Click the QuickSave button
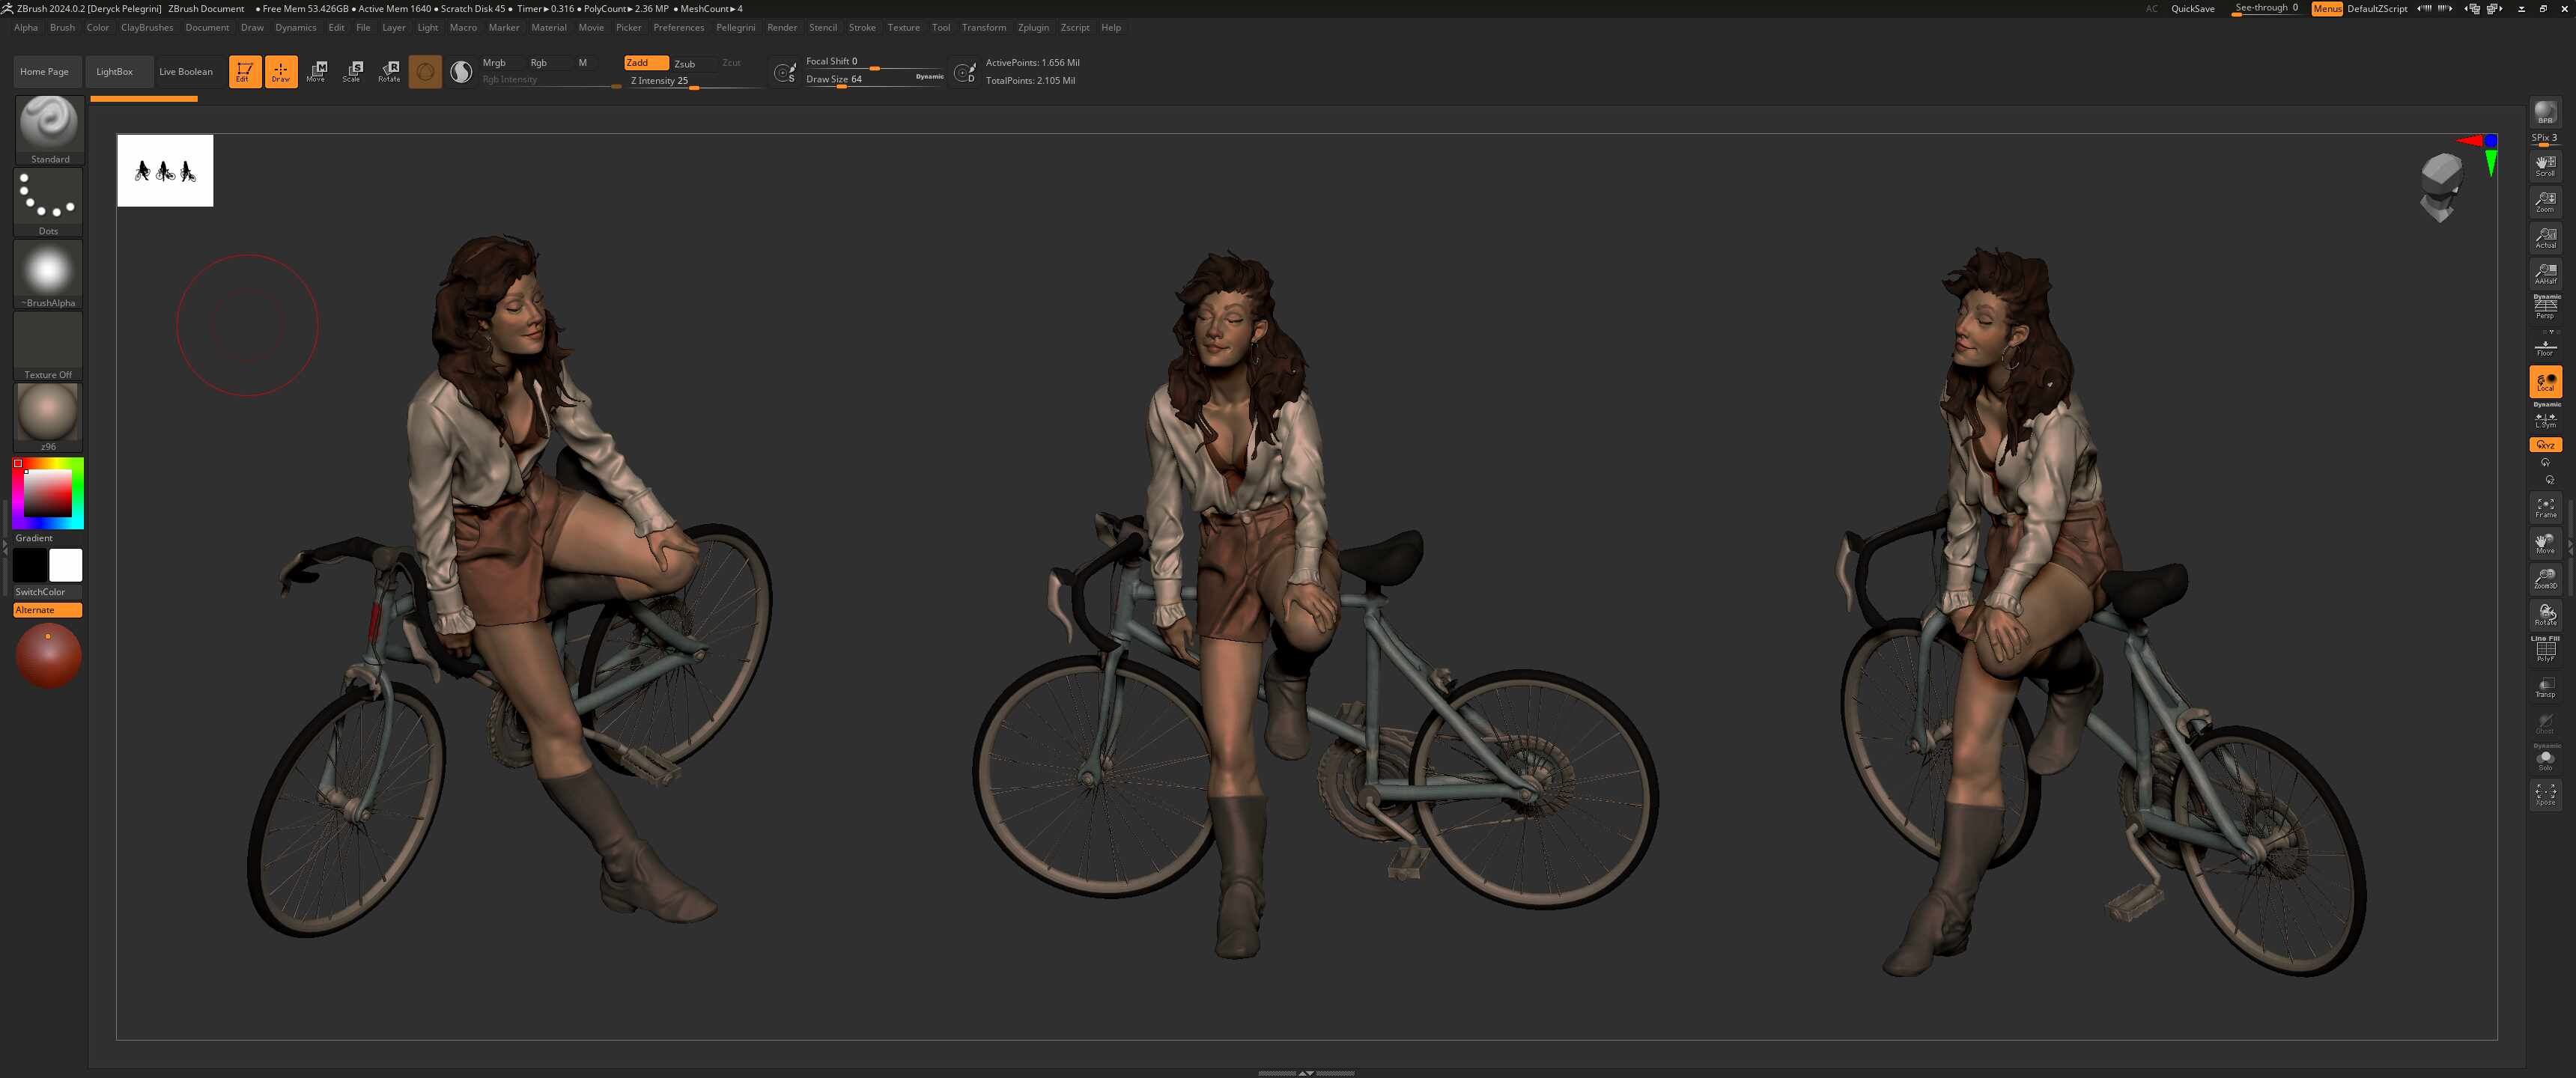 point(2192,8)
